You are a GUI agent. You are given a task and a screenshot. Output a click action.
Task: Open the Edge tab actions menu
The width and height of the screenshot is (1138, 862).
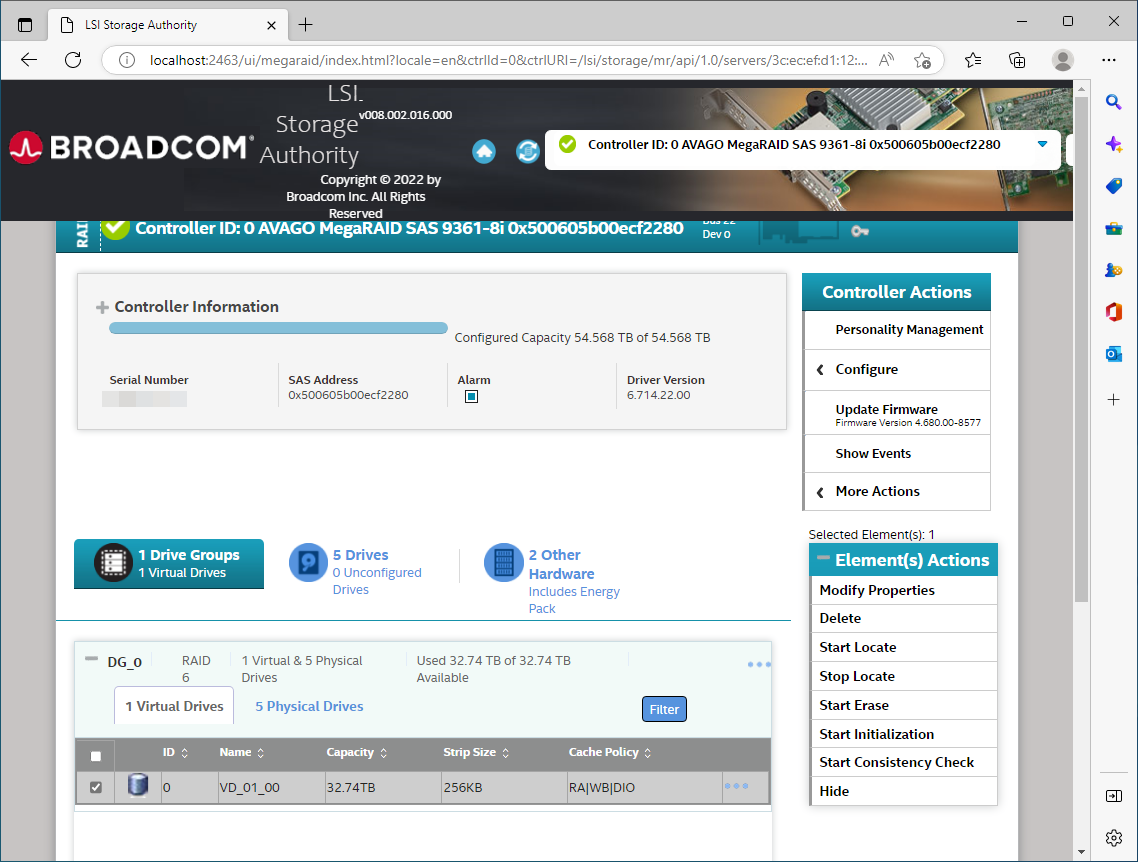click(x=25, y=25)
